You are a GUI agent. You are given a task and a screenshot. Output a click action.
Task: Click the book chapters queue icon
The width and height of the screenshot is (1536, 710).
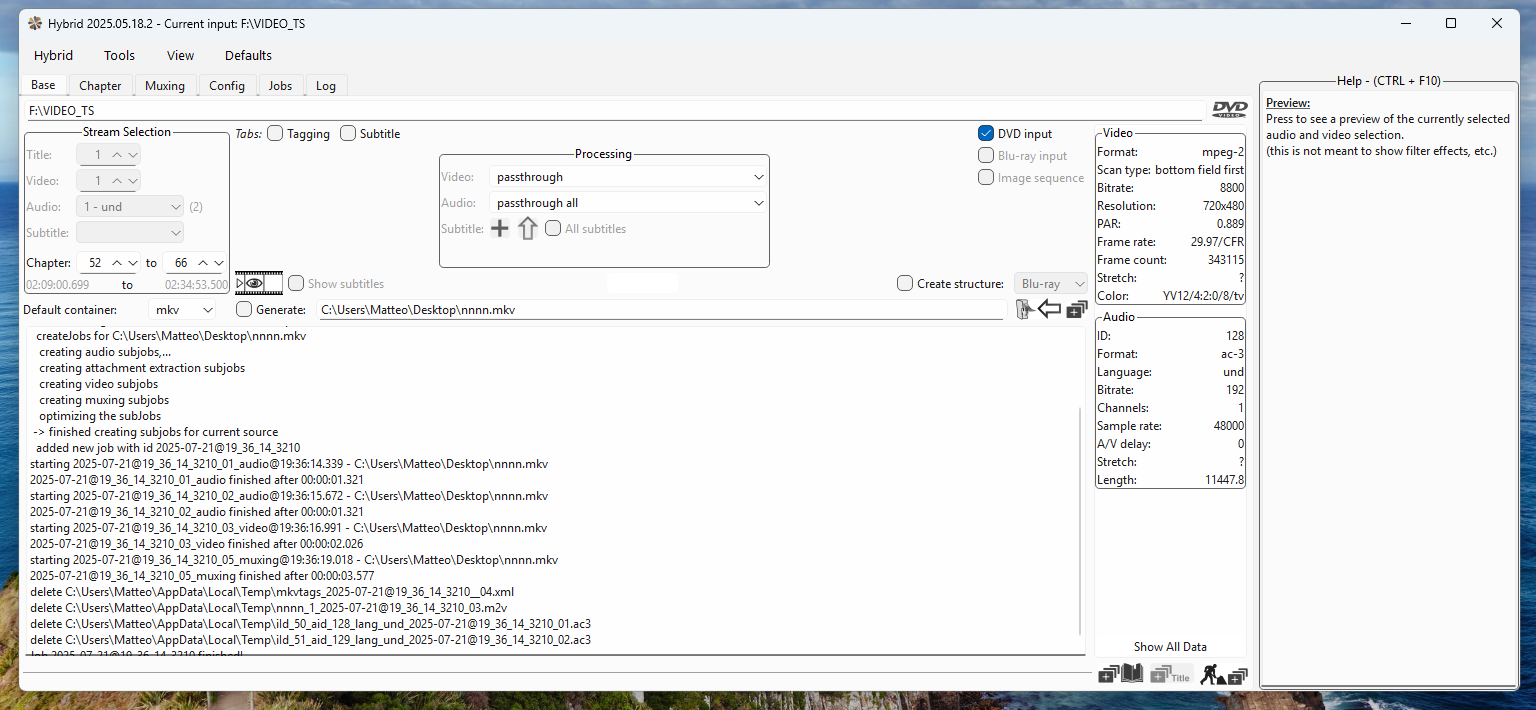[x=1121, y=675]
